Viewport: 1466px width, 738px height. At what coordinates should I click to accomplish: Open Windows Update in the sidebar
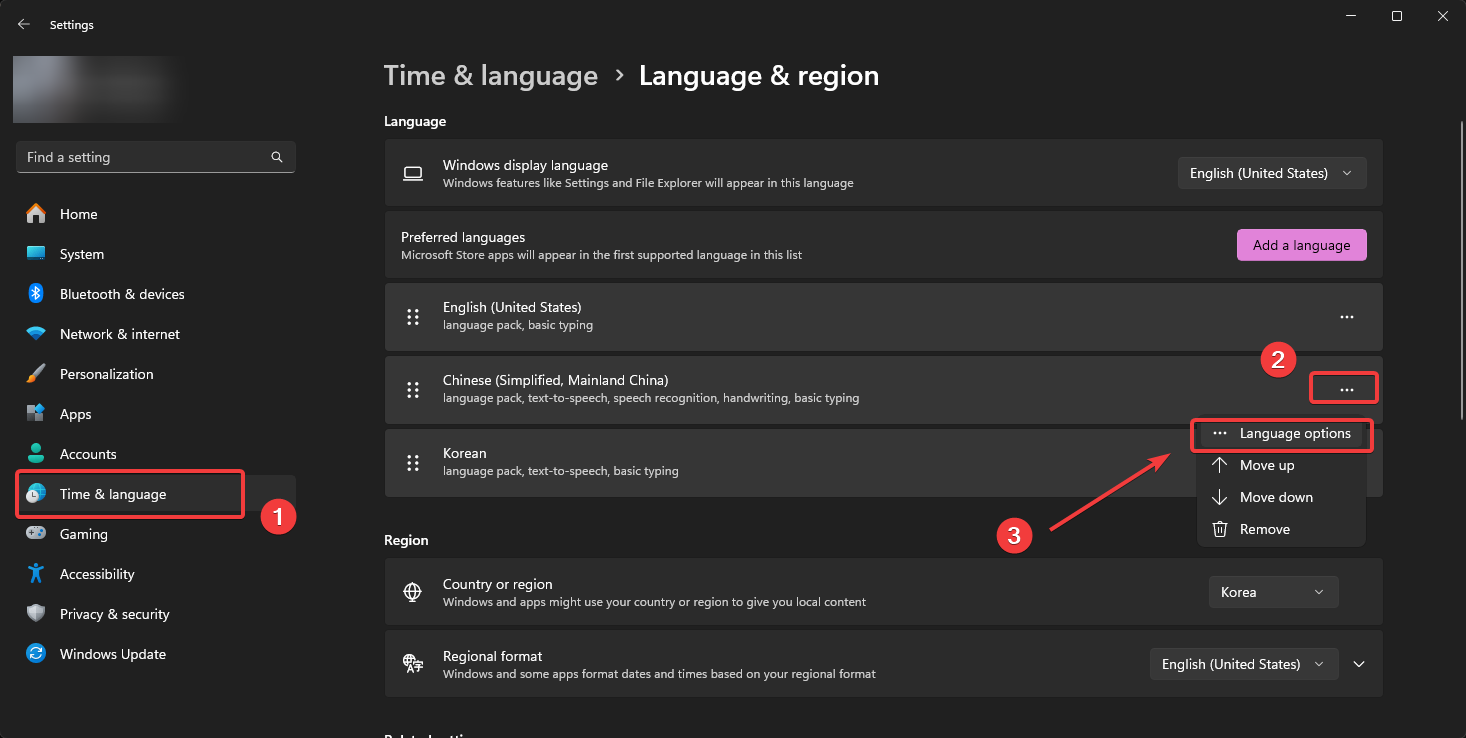[x=155, y=654]
